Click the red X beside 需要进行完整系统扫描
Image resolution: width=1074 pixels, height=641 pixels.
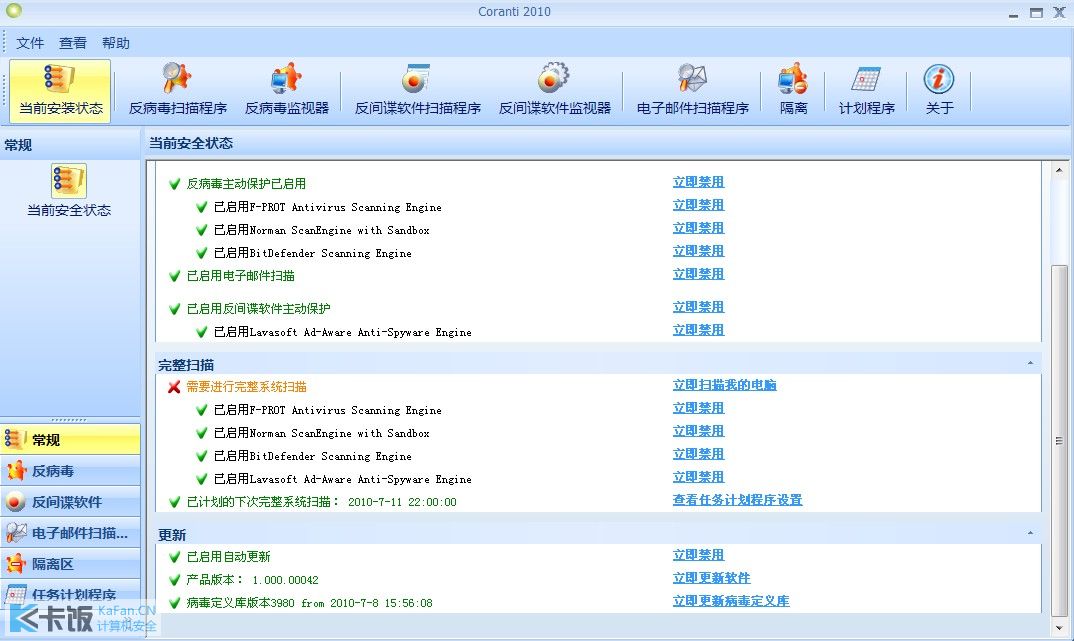click(174, 387)
